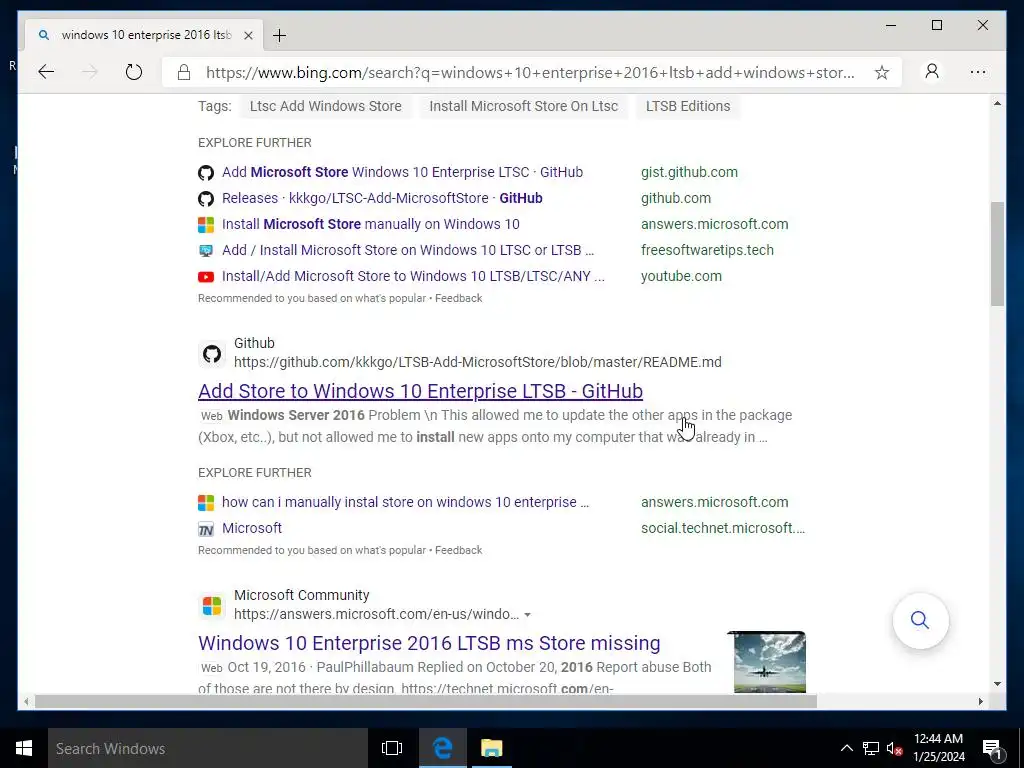Click the Github site icon above LTSB result

212,354
